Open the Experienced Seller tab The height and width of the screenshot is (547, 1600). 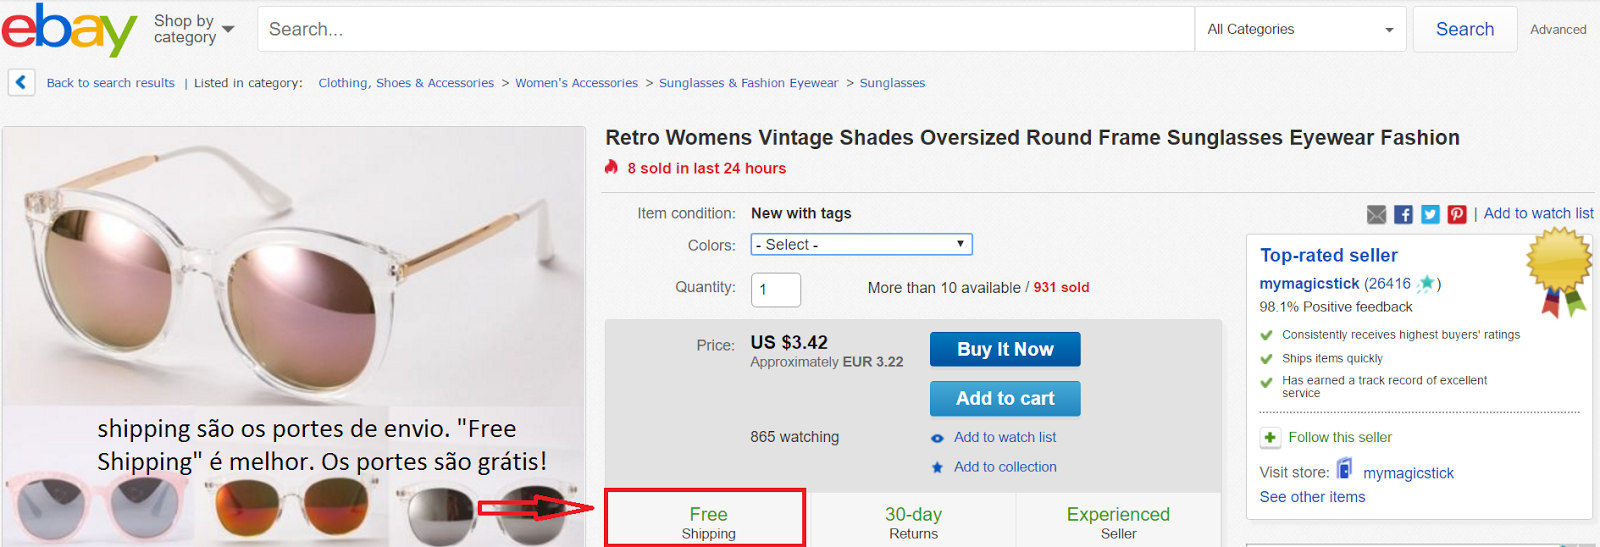1118,522
